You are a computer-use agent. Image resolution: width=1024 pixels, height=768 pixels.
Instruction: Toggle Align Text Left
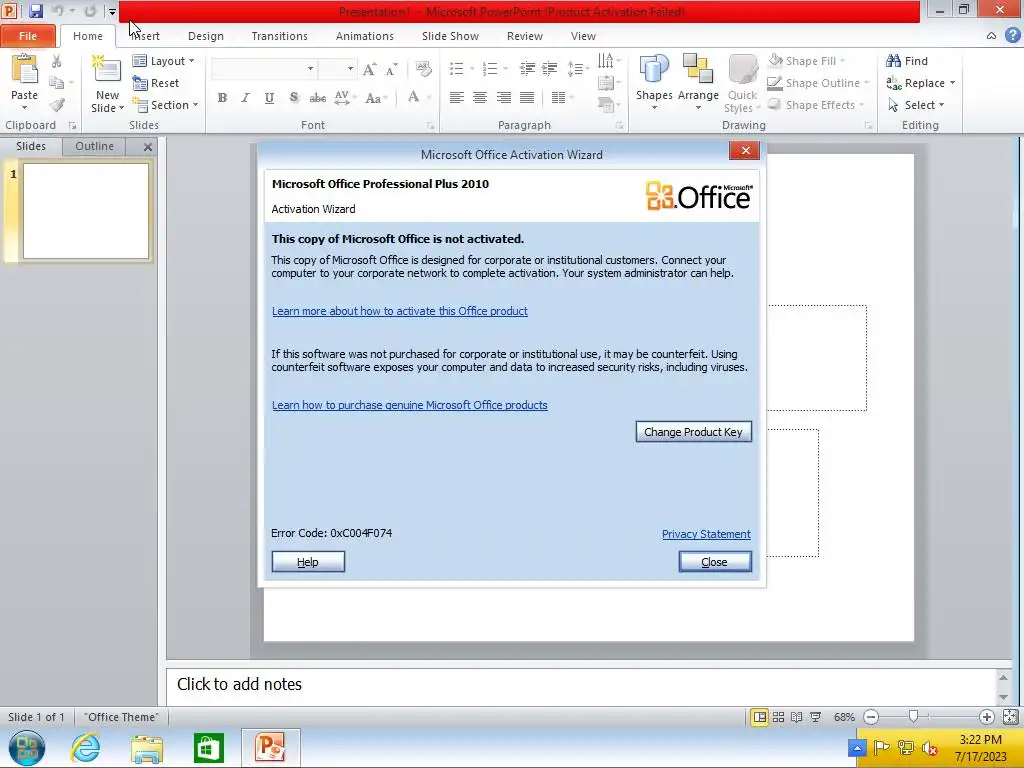(456, 98)
